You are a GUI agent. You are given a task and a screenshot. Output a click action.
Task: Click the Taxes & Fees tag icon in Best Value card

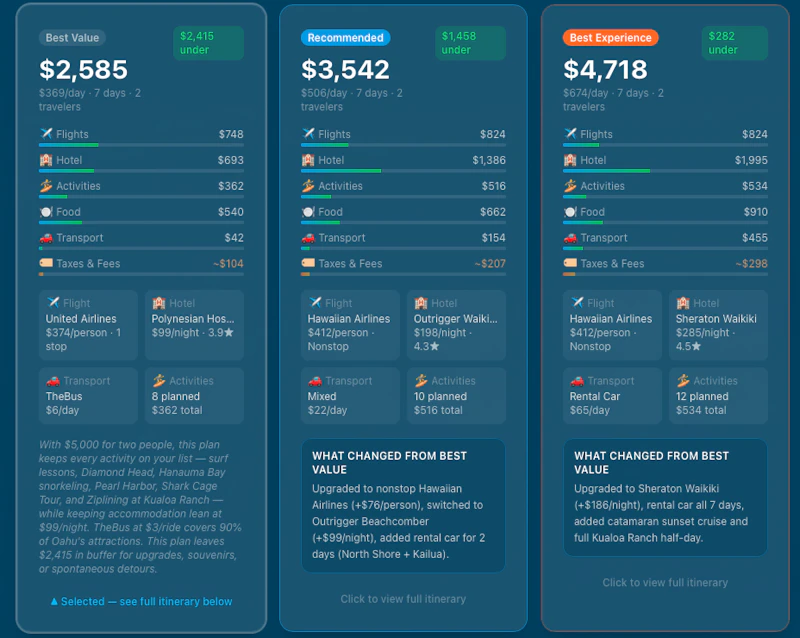(x=46, y=263)
